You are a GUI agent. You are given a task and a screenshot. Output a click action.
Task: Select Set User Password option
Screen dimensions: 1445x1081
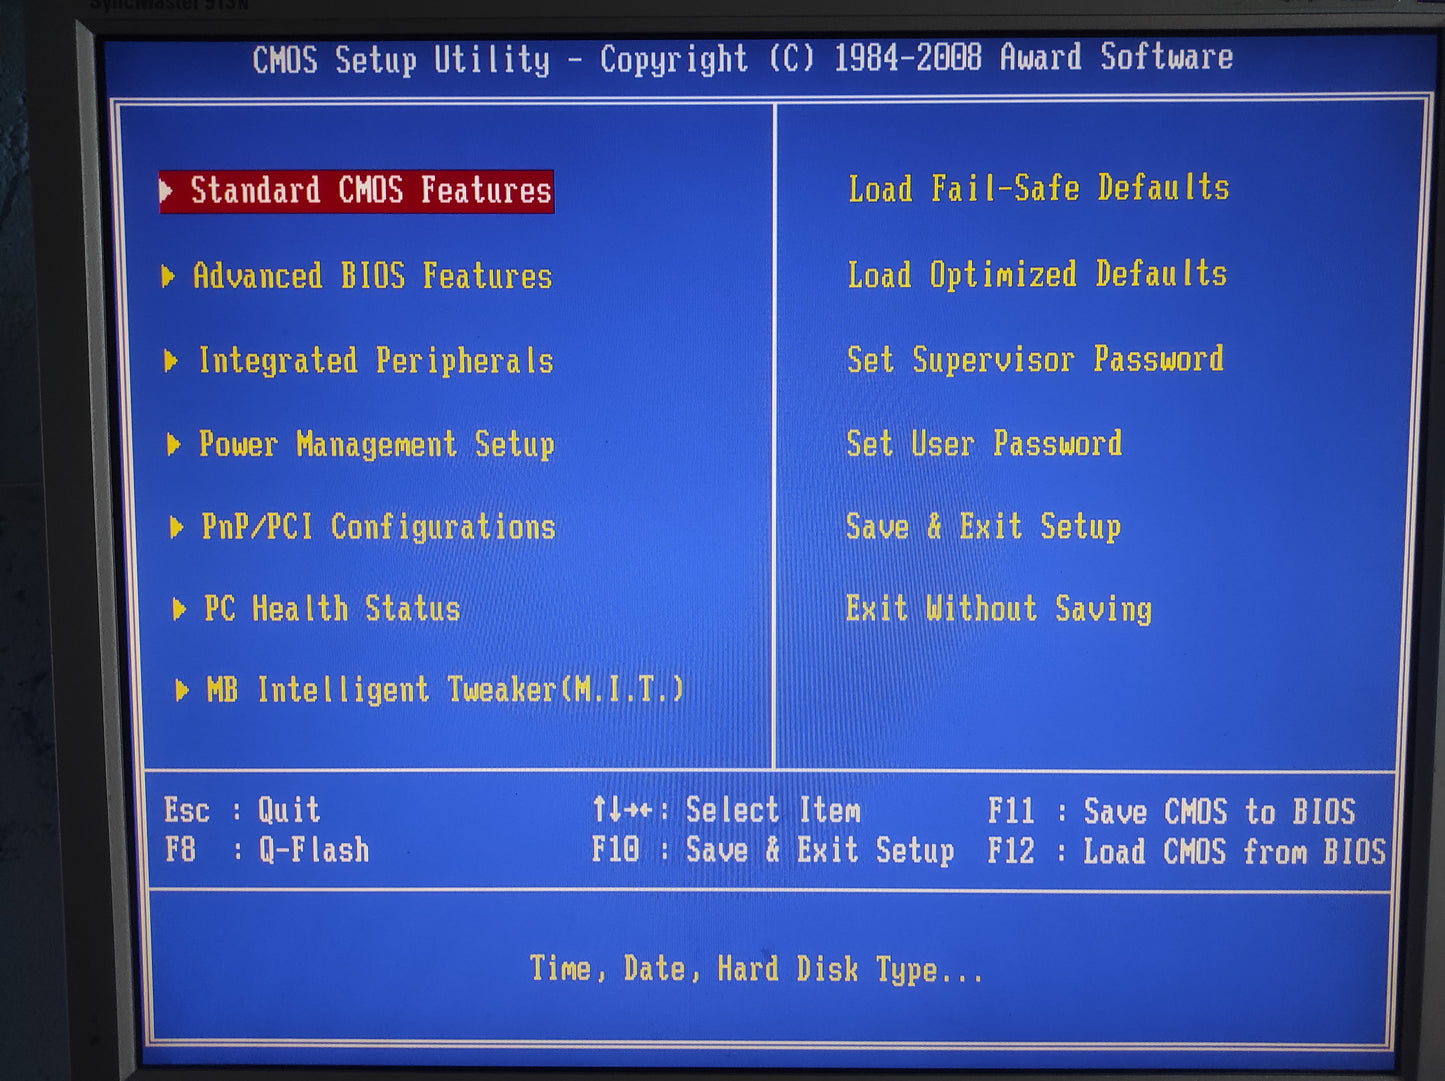pyautogui.click(x=984, y=443)
